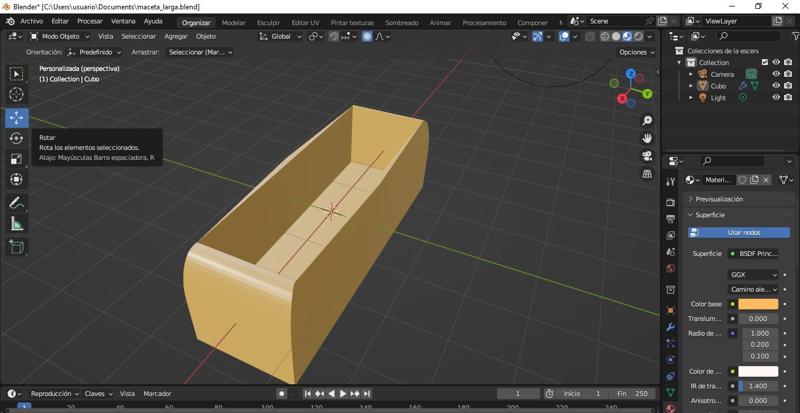800x413 pixels.
Task: Select the Cursor tool in the toolbar
Action: [16, 94]
